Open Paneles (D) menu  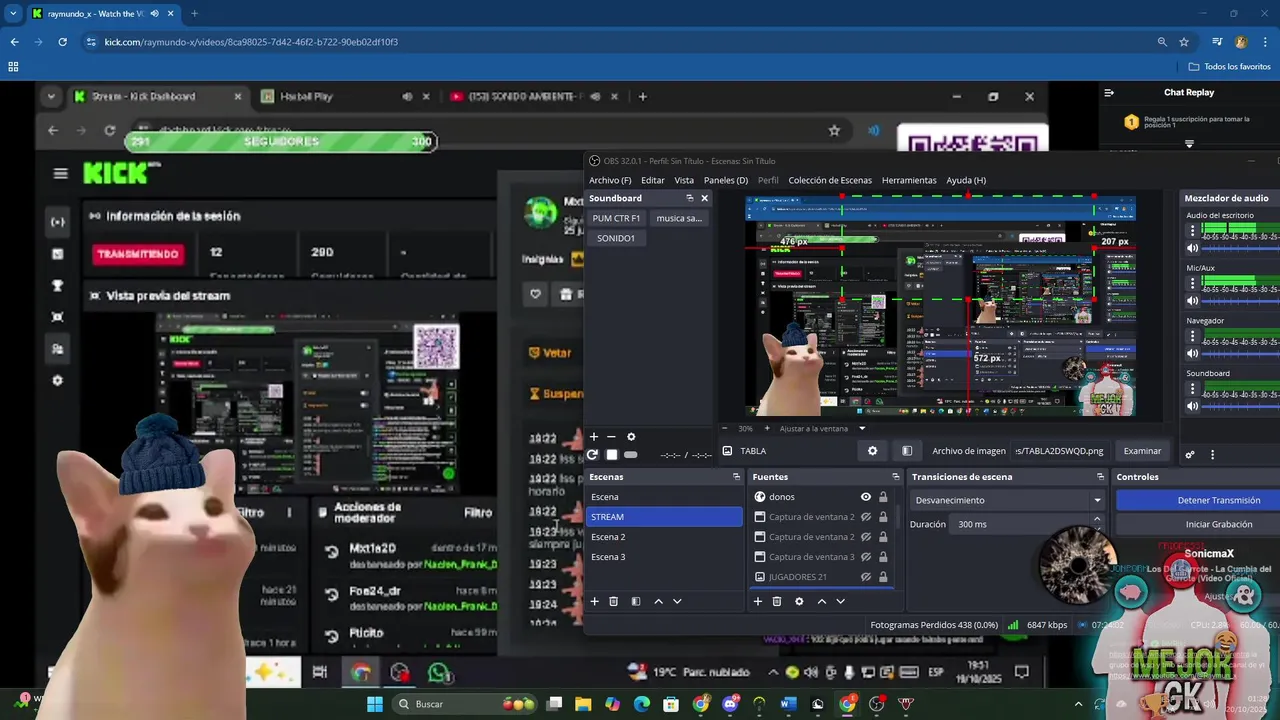click(x=726, y=181)
